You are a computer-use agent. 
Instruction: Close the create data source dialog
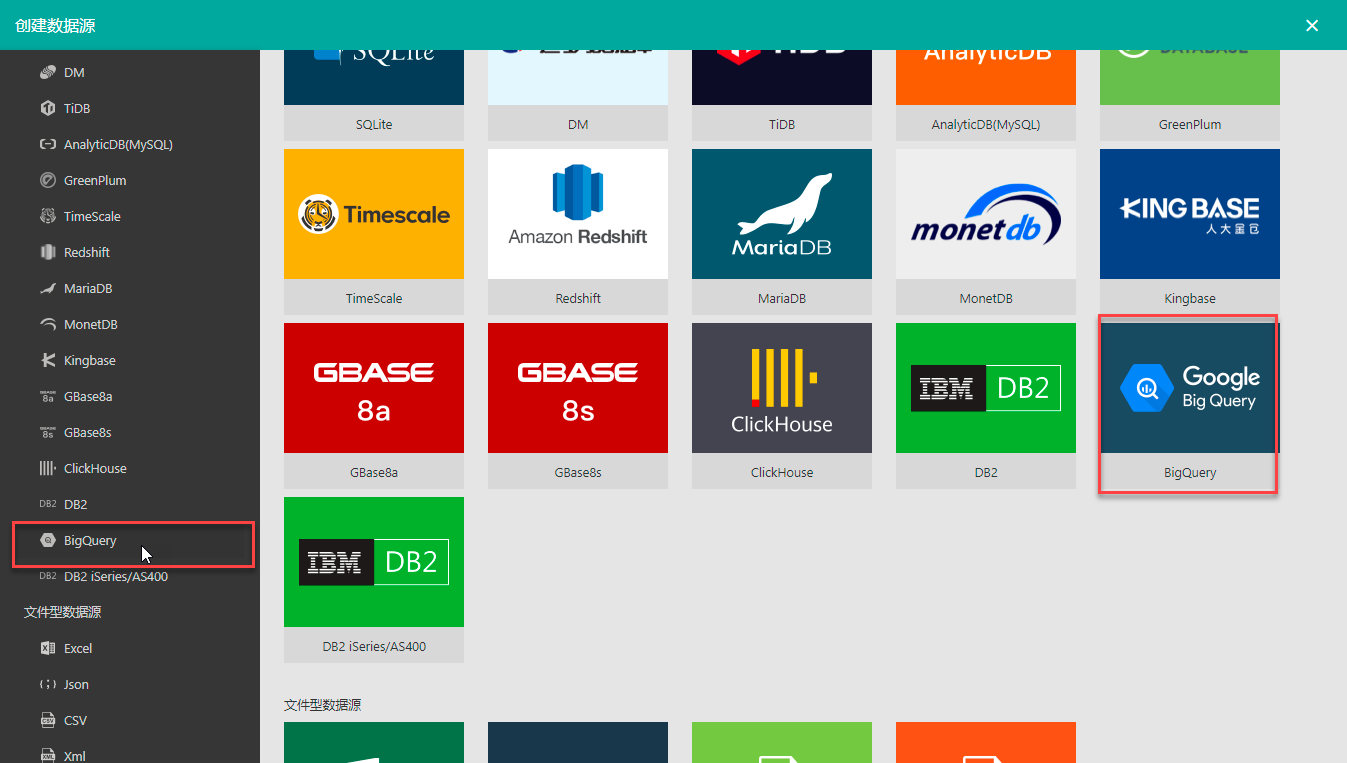1312,25
